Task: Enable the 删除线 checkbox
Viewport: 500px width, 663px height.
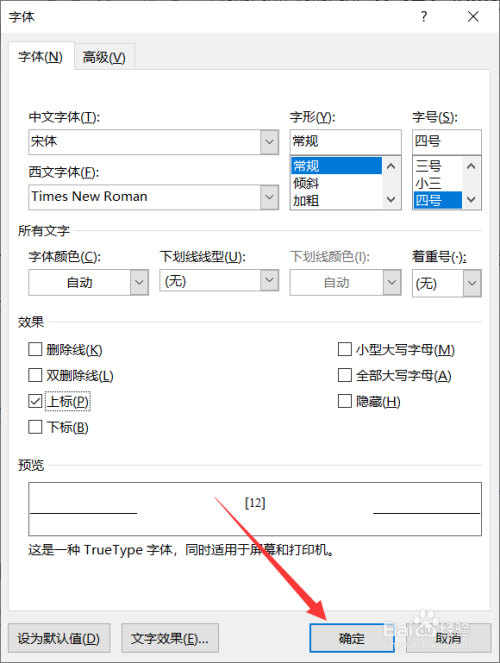Action: (35, 350)
